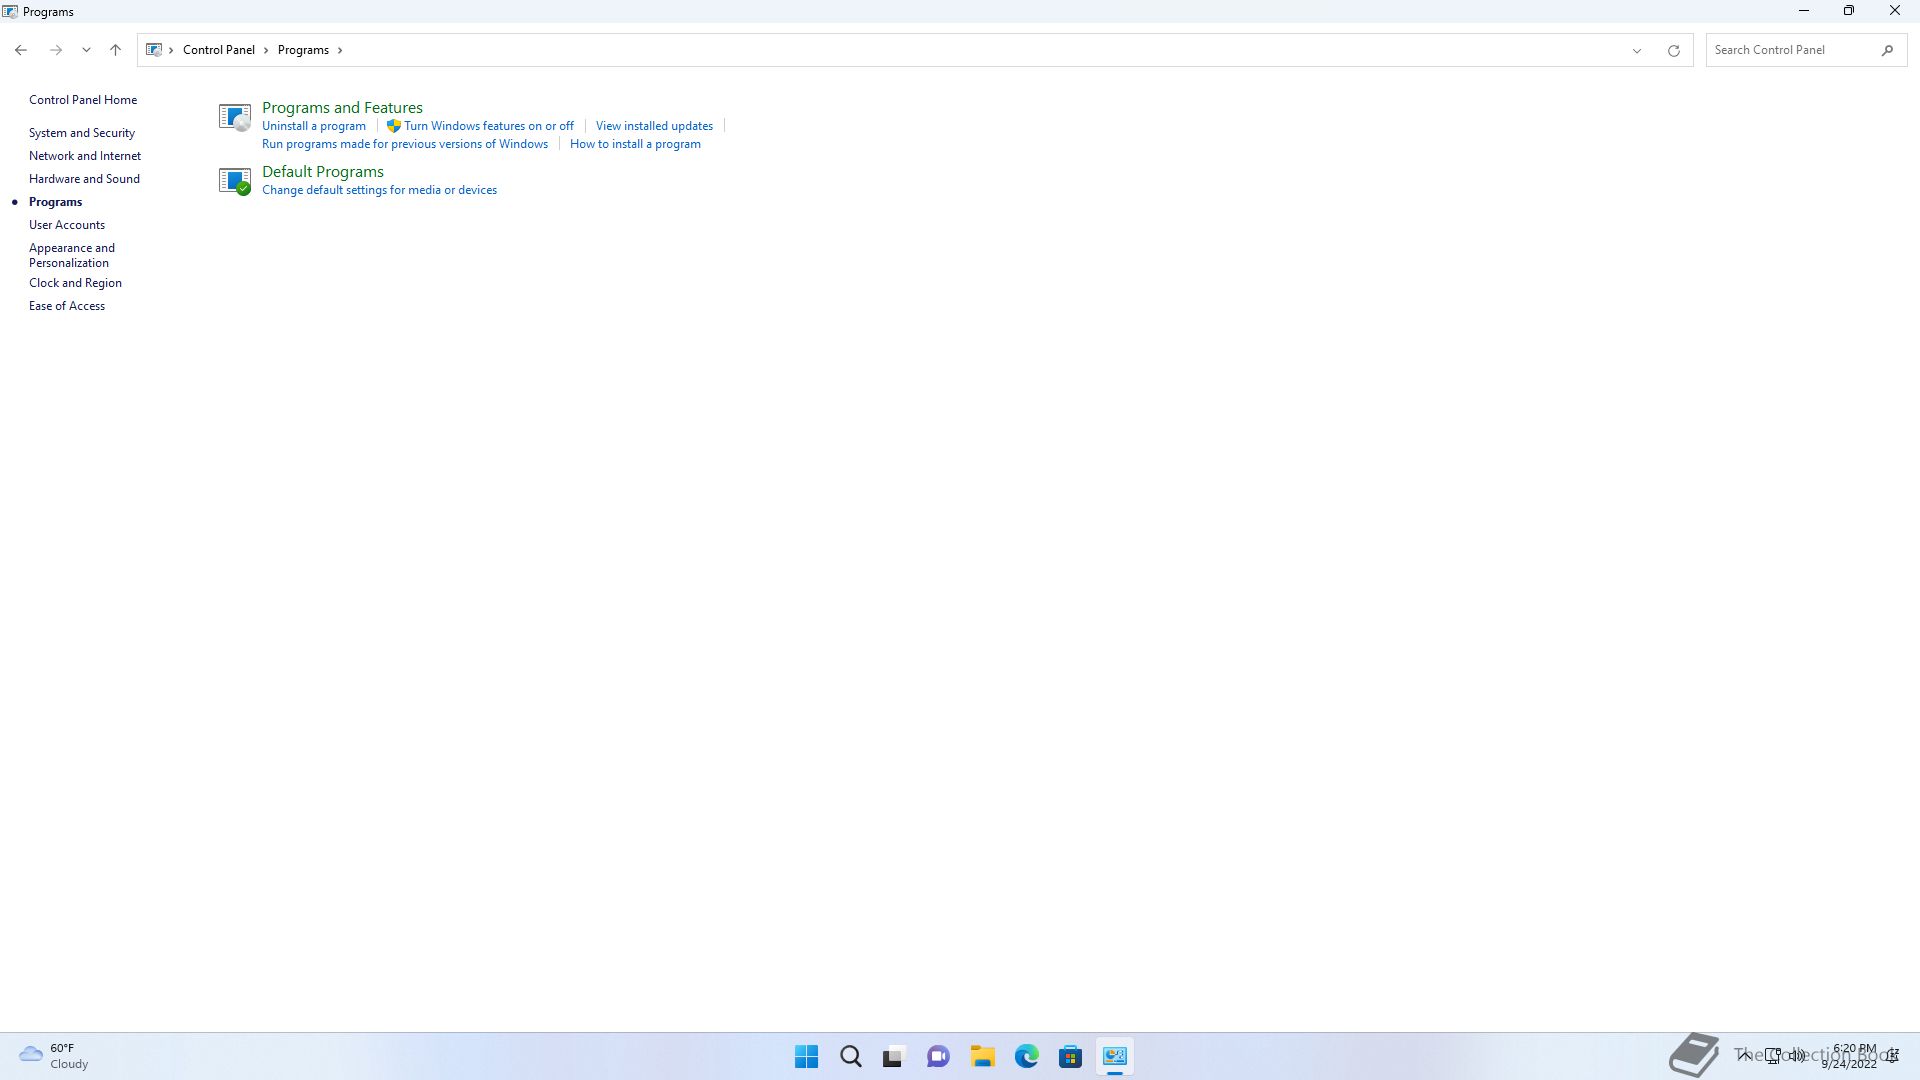Open File Explorer from the taskbar
This screenshot has width=1920, height=1080.
point(982,1057)
